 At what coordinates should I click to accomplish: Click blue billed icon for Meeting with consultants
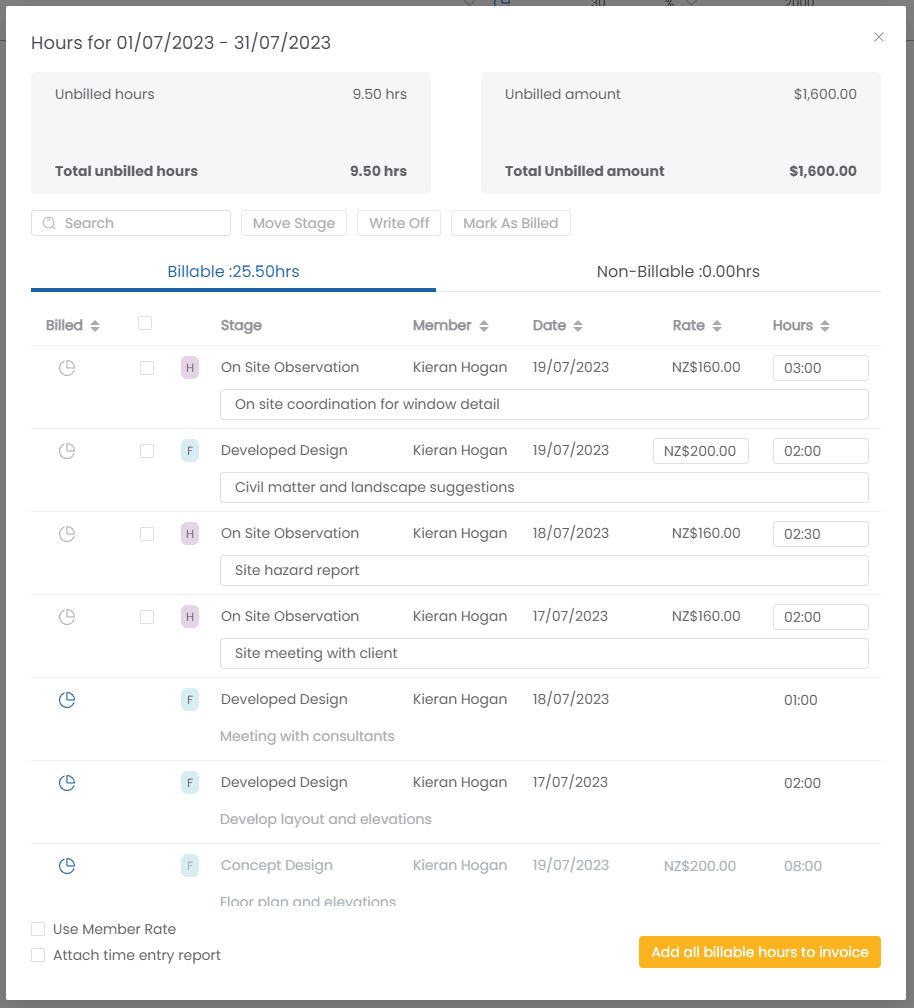67,700
